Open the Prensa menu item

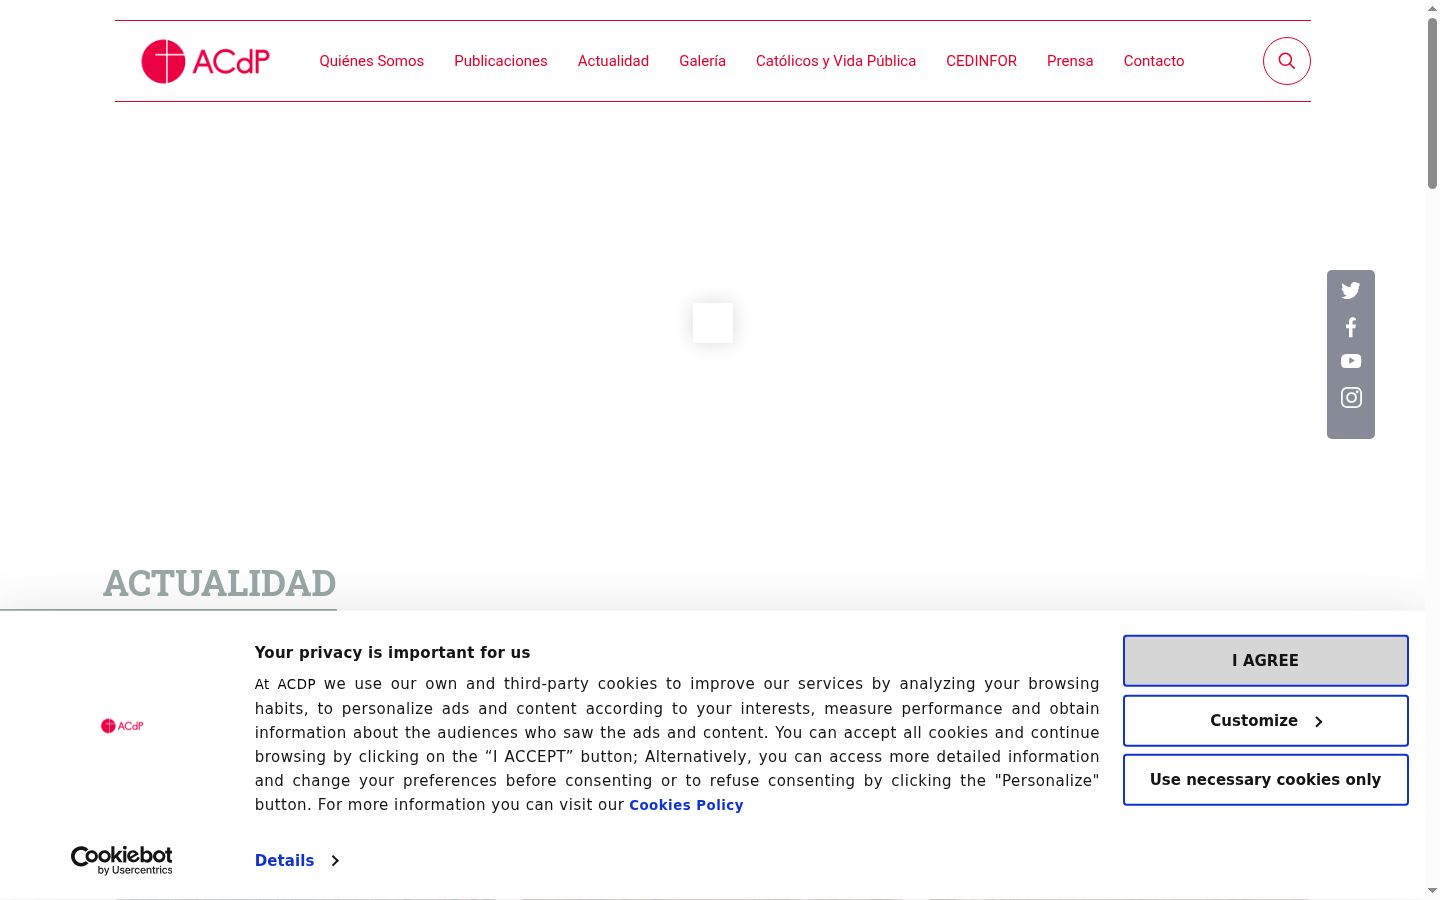click(1070, 61)
